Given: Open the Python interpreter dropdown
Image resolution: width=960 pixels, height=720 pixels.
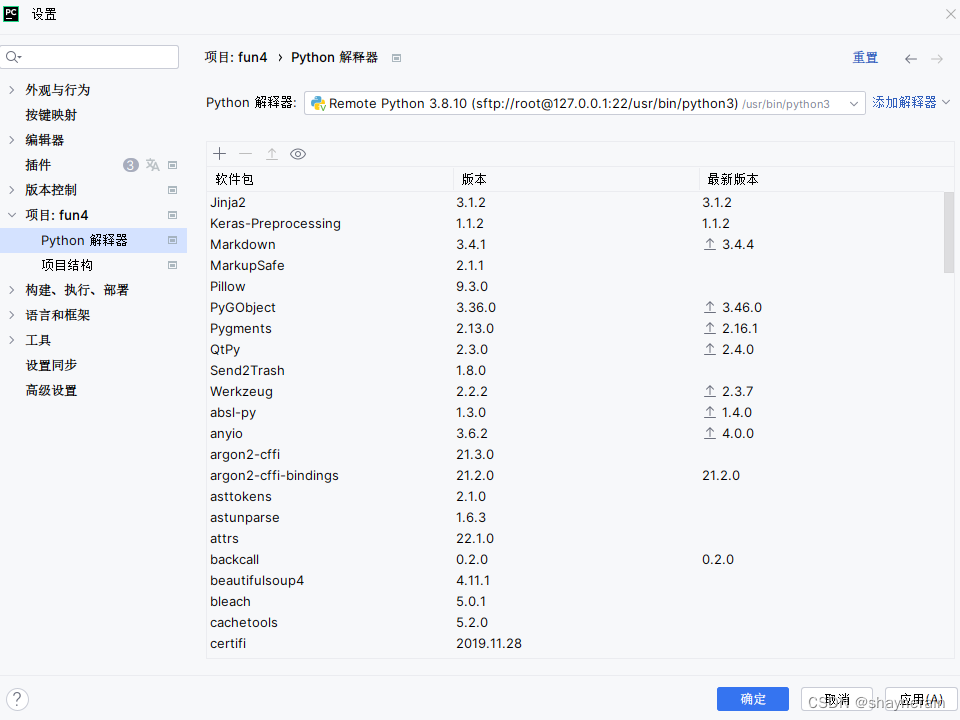Looking at the screenshot, I should (x=854, y=103).
